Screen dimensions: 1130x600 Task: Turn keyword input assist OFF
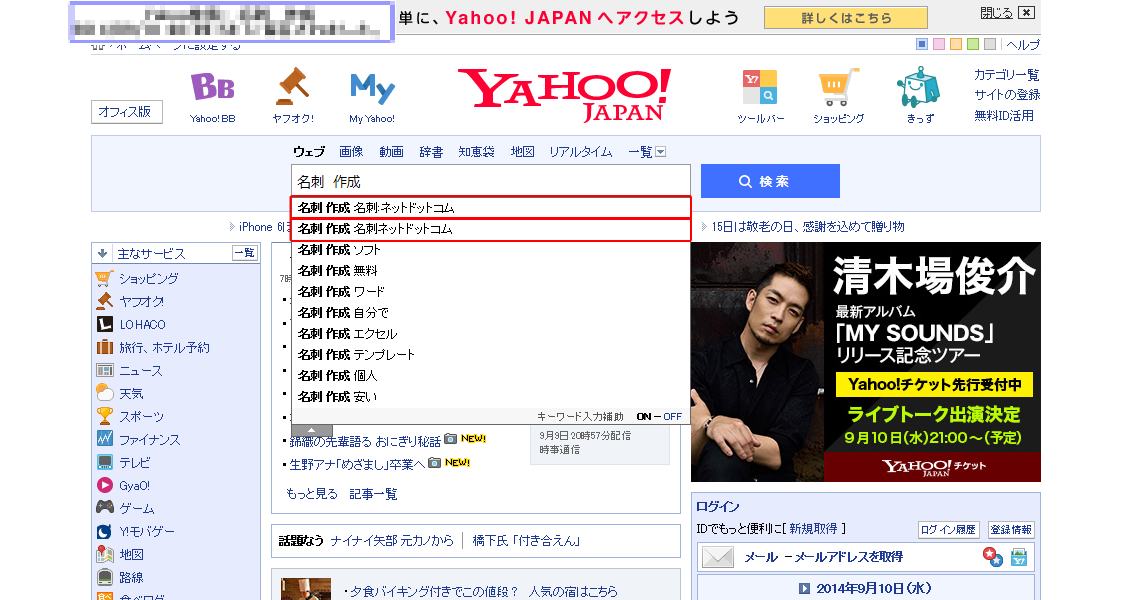point(672,416)
